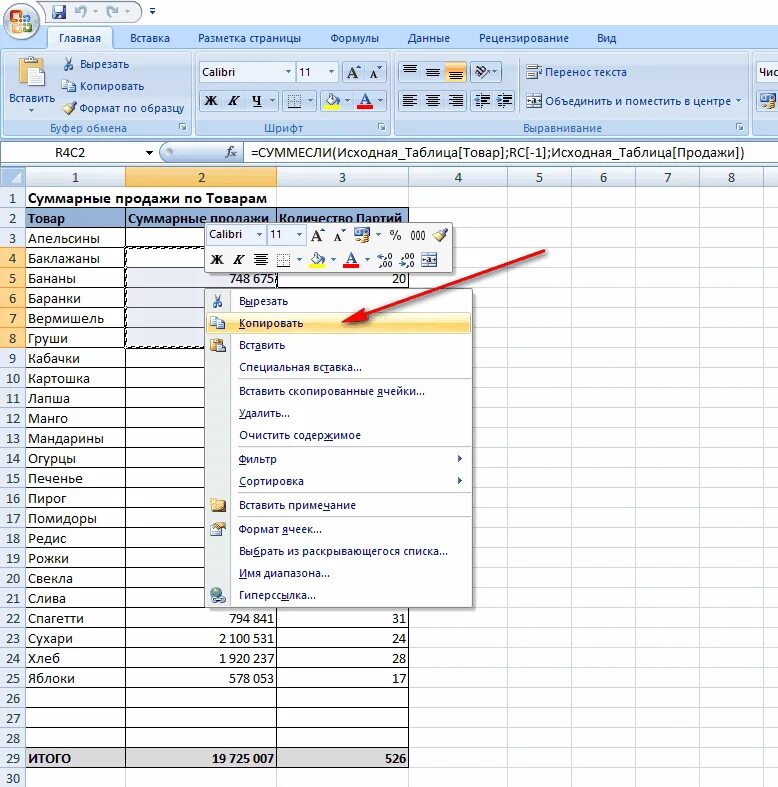This screenshot has height=787, width=778.
Task: Increase decimal places in mini toolbar
Action: 385,260
